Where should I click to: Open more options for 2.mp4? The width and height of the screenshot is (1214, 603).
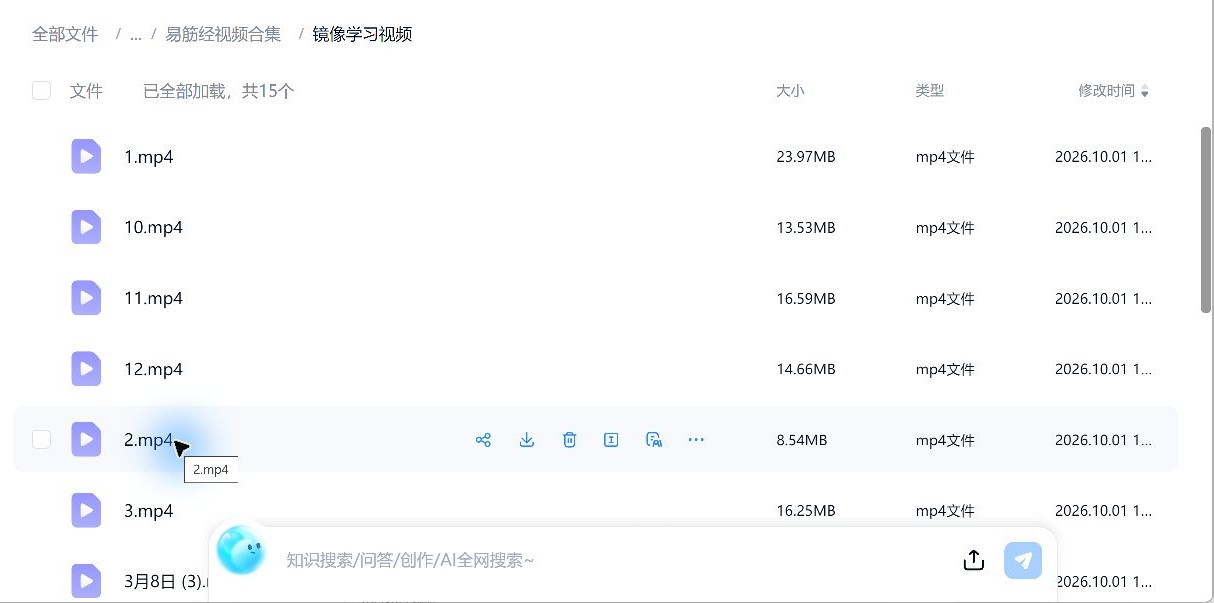pyautogui.click(x=696, y=440)
